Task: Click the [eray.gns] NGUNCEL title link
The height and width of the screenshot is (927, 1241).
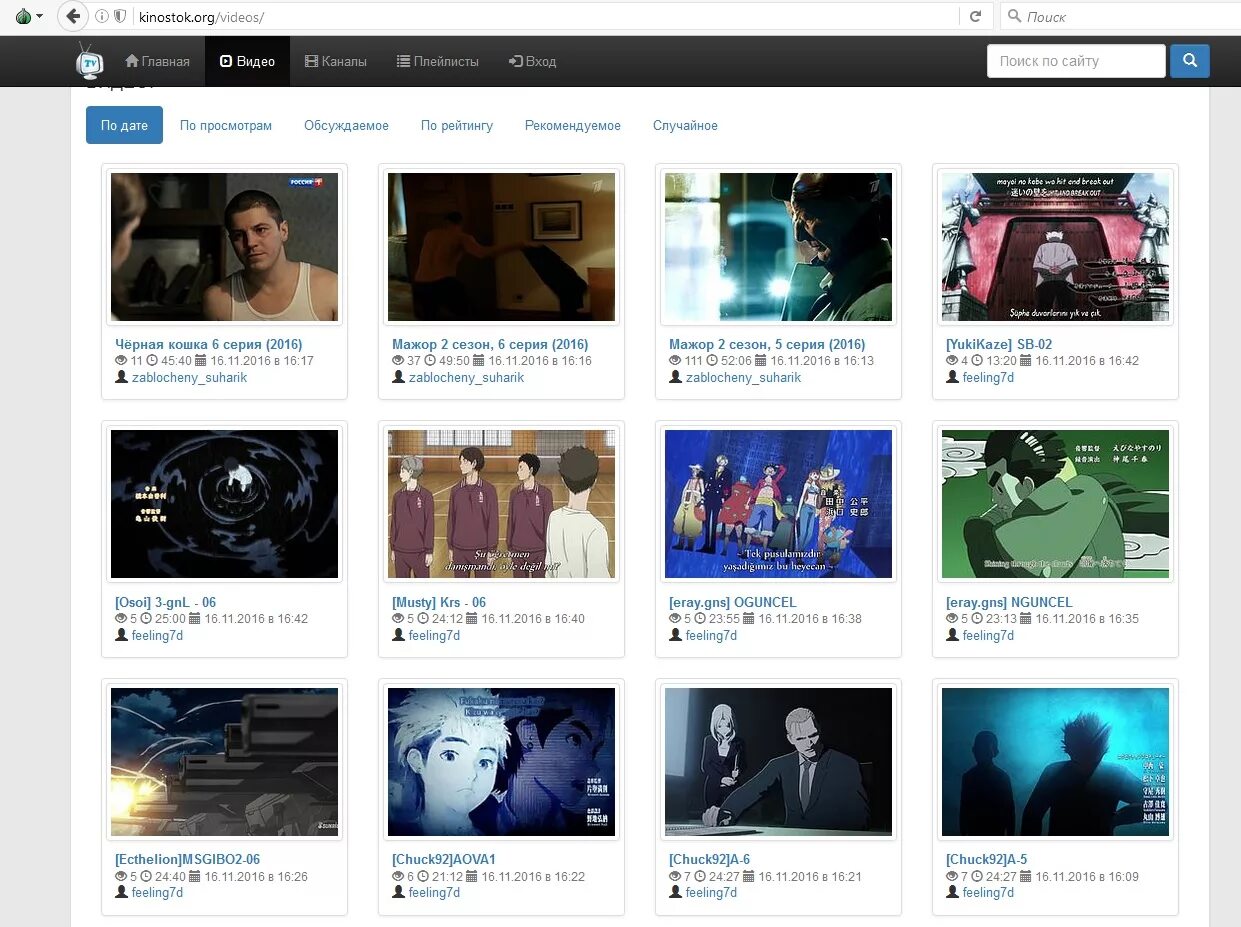Action: 1009,602
